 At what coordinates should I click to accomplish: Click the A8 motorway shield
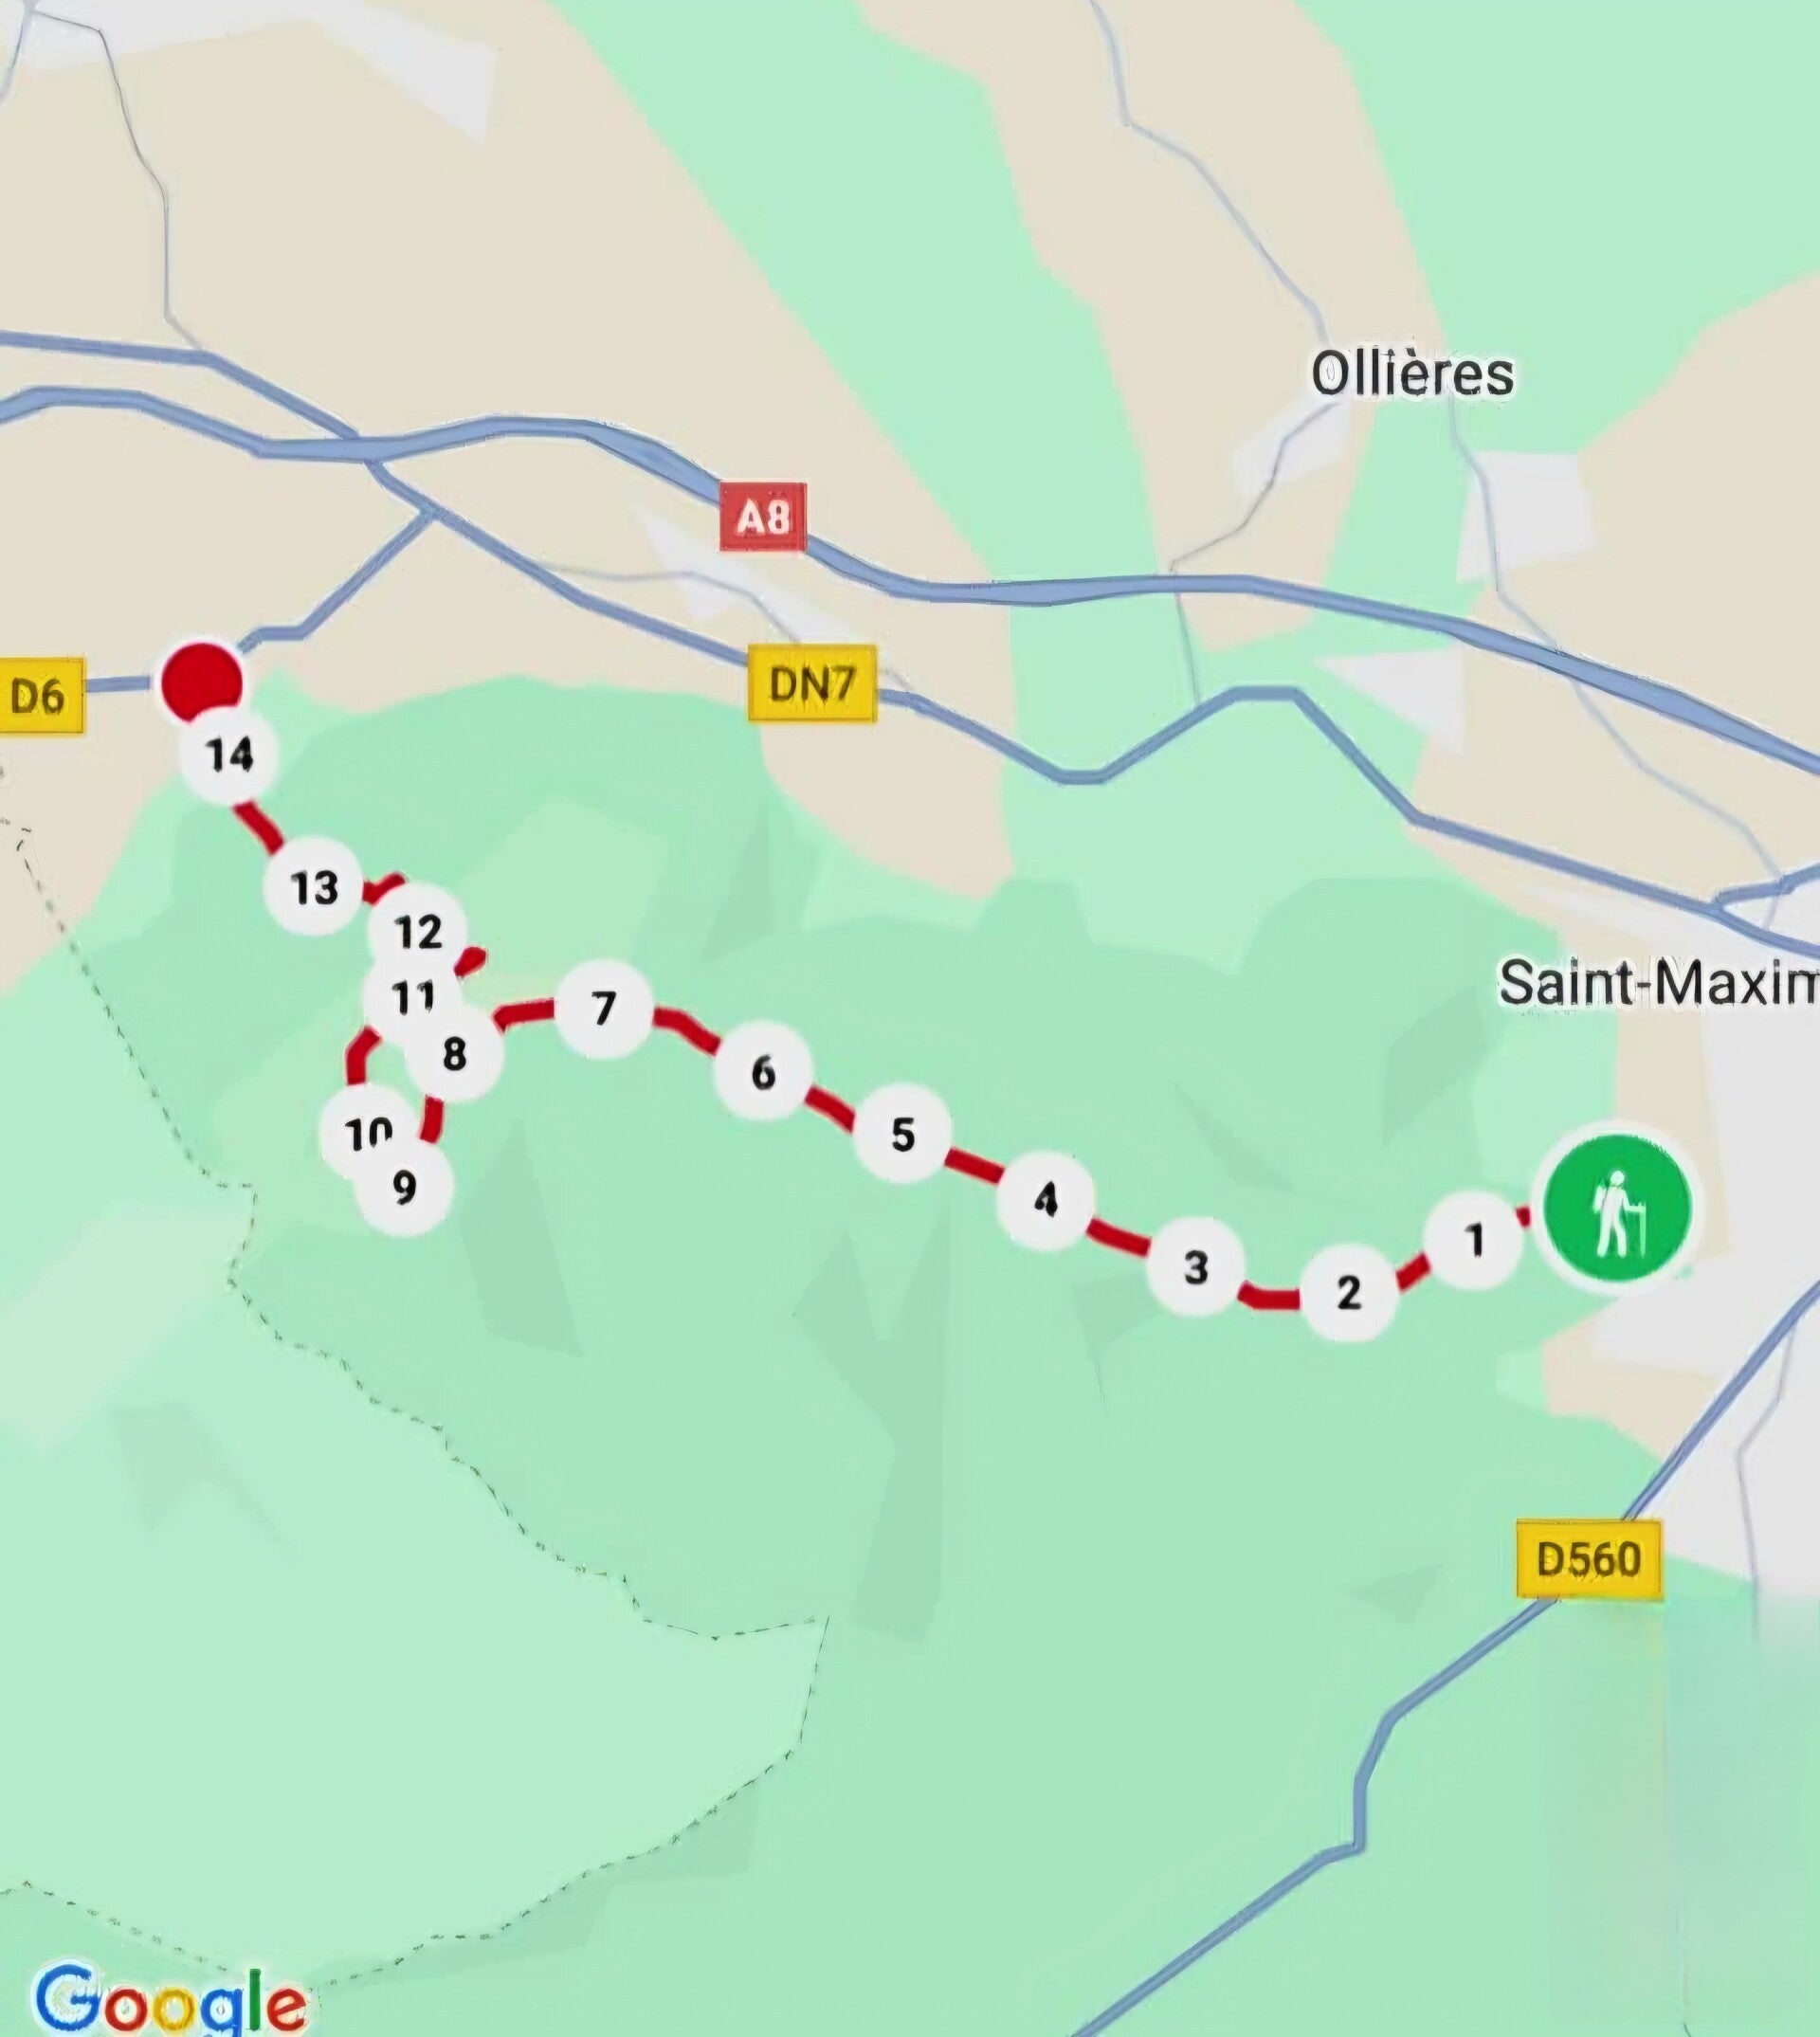(x=763, y=517)
